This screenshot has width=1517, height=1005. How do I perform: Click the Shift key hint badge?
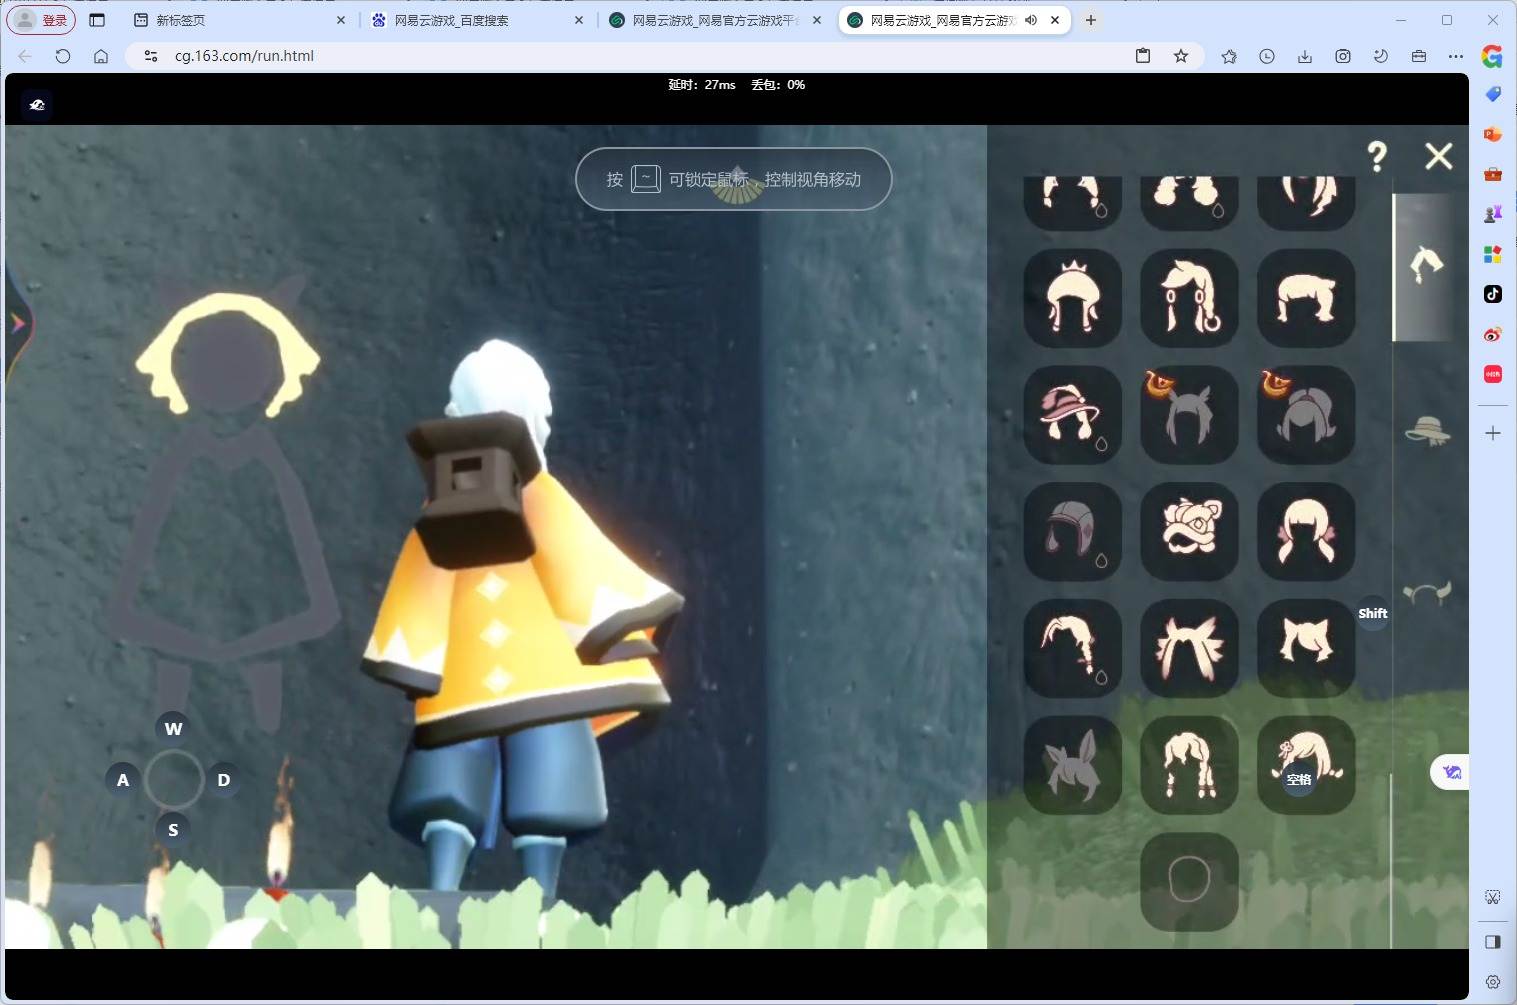(x=1373, y=613)
